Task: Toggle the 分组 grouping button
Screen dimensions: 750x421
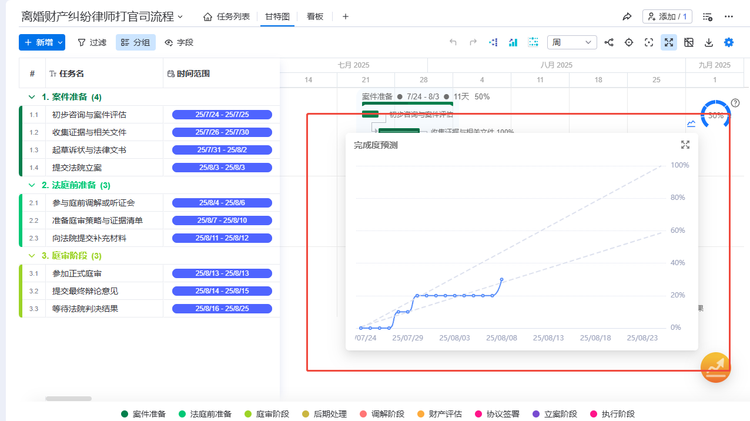Action: coord(135,43)
